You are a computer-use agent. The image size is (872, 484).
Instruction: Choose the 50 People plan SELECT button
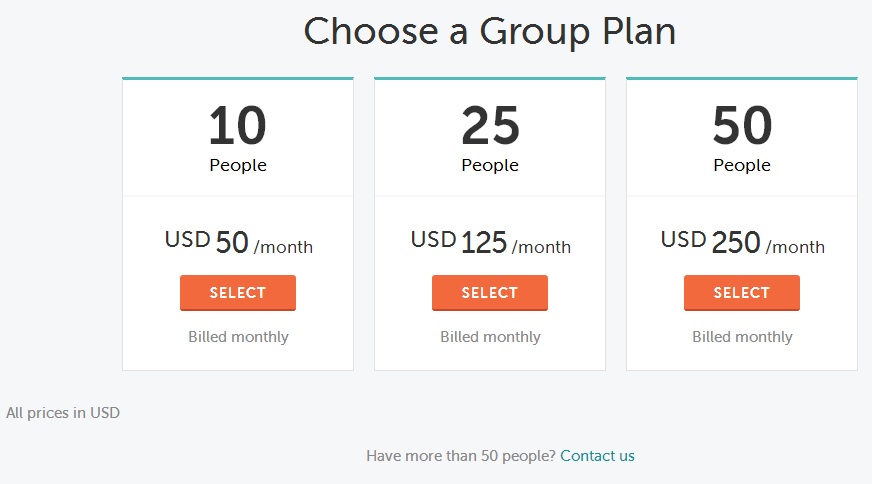(741, 293)
